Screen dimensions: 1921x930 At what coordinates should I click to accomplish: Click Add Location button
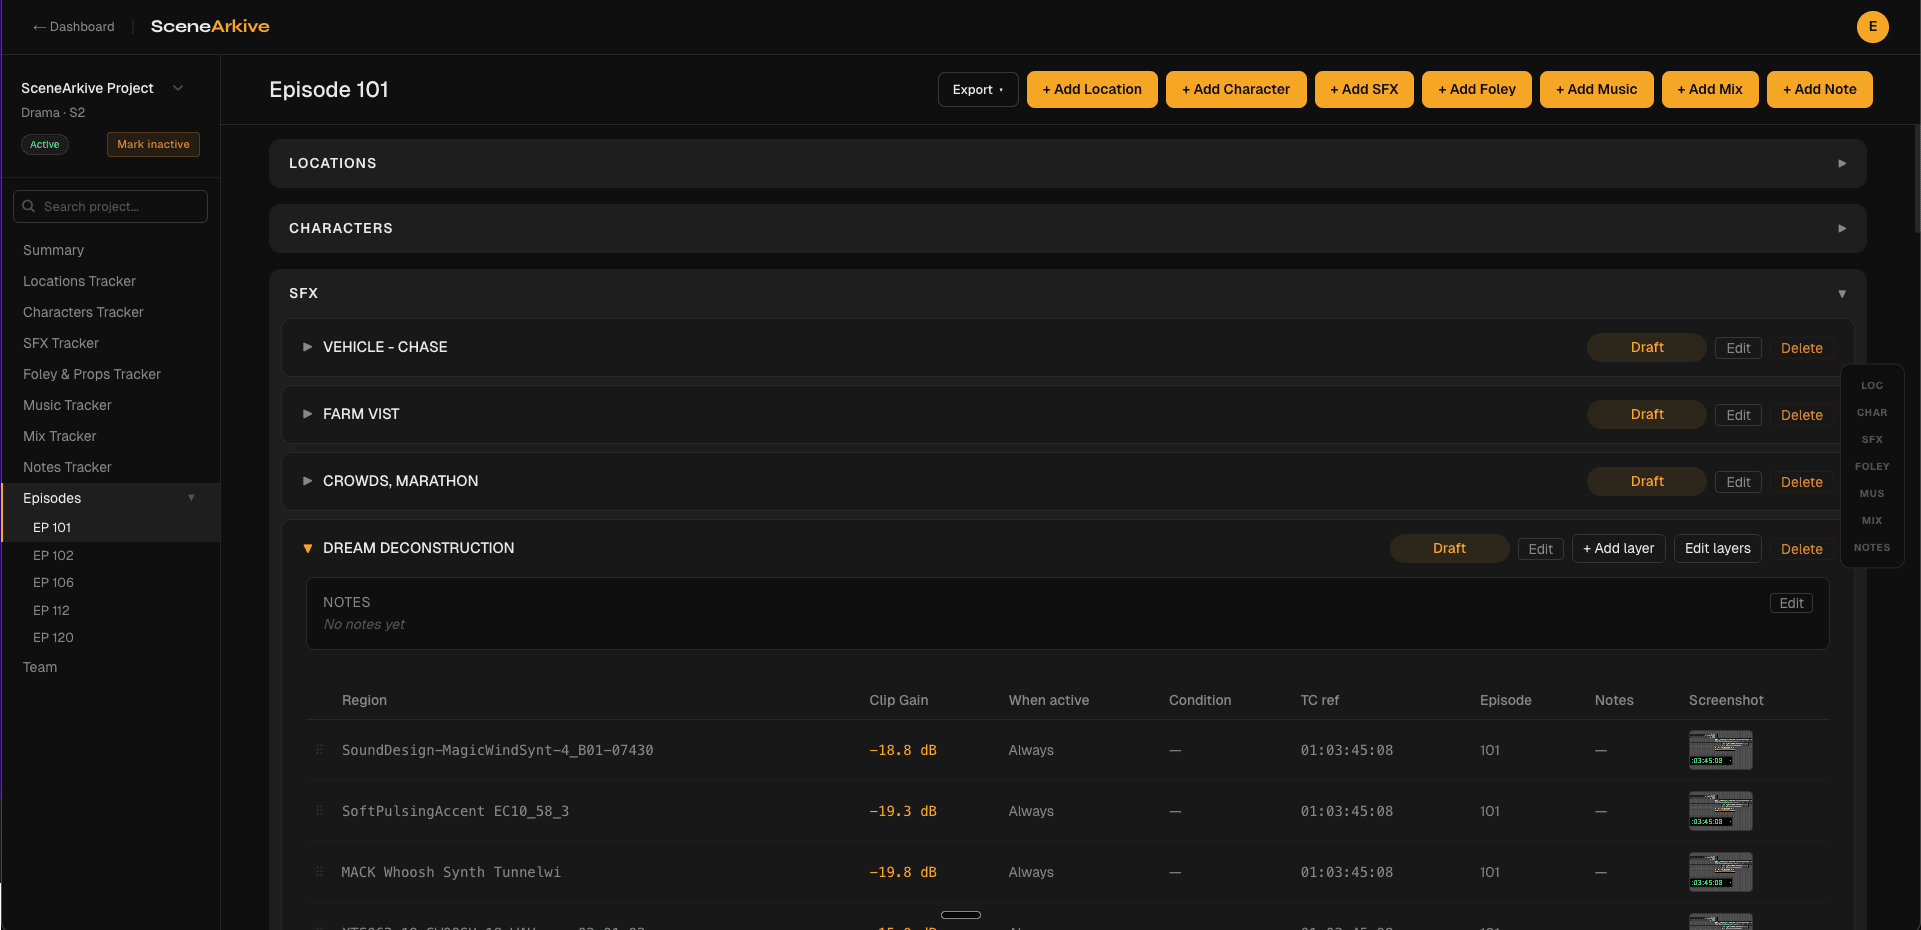[1092, 89]
